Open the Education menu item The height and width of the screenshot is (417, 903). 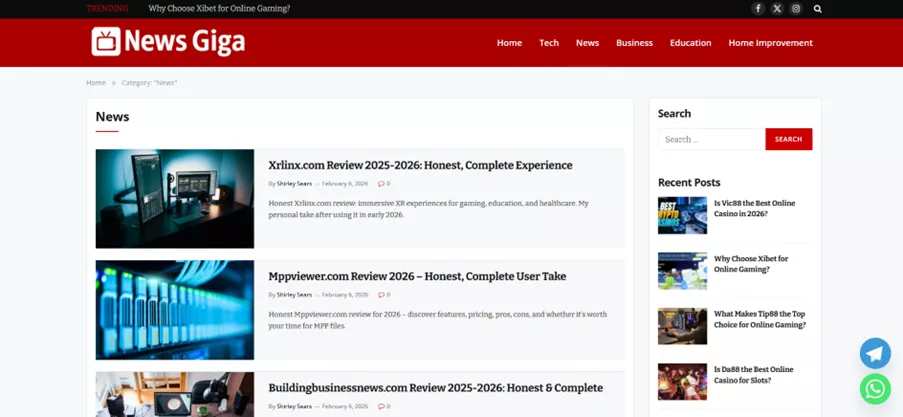pyautogui.click(x=690, y=43)
